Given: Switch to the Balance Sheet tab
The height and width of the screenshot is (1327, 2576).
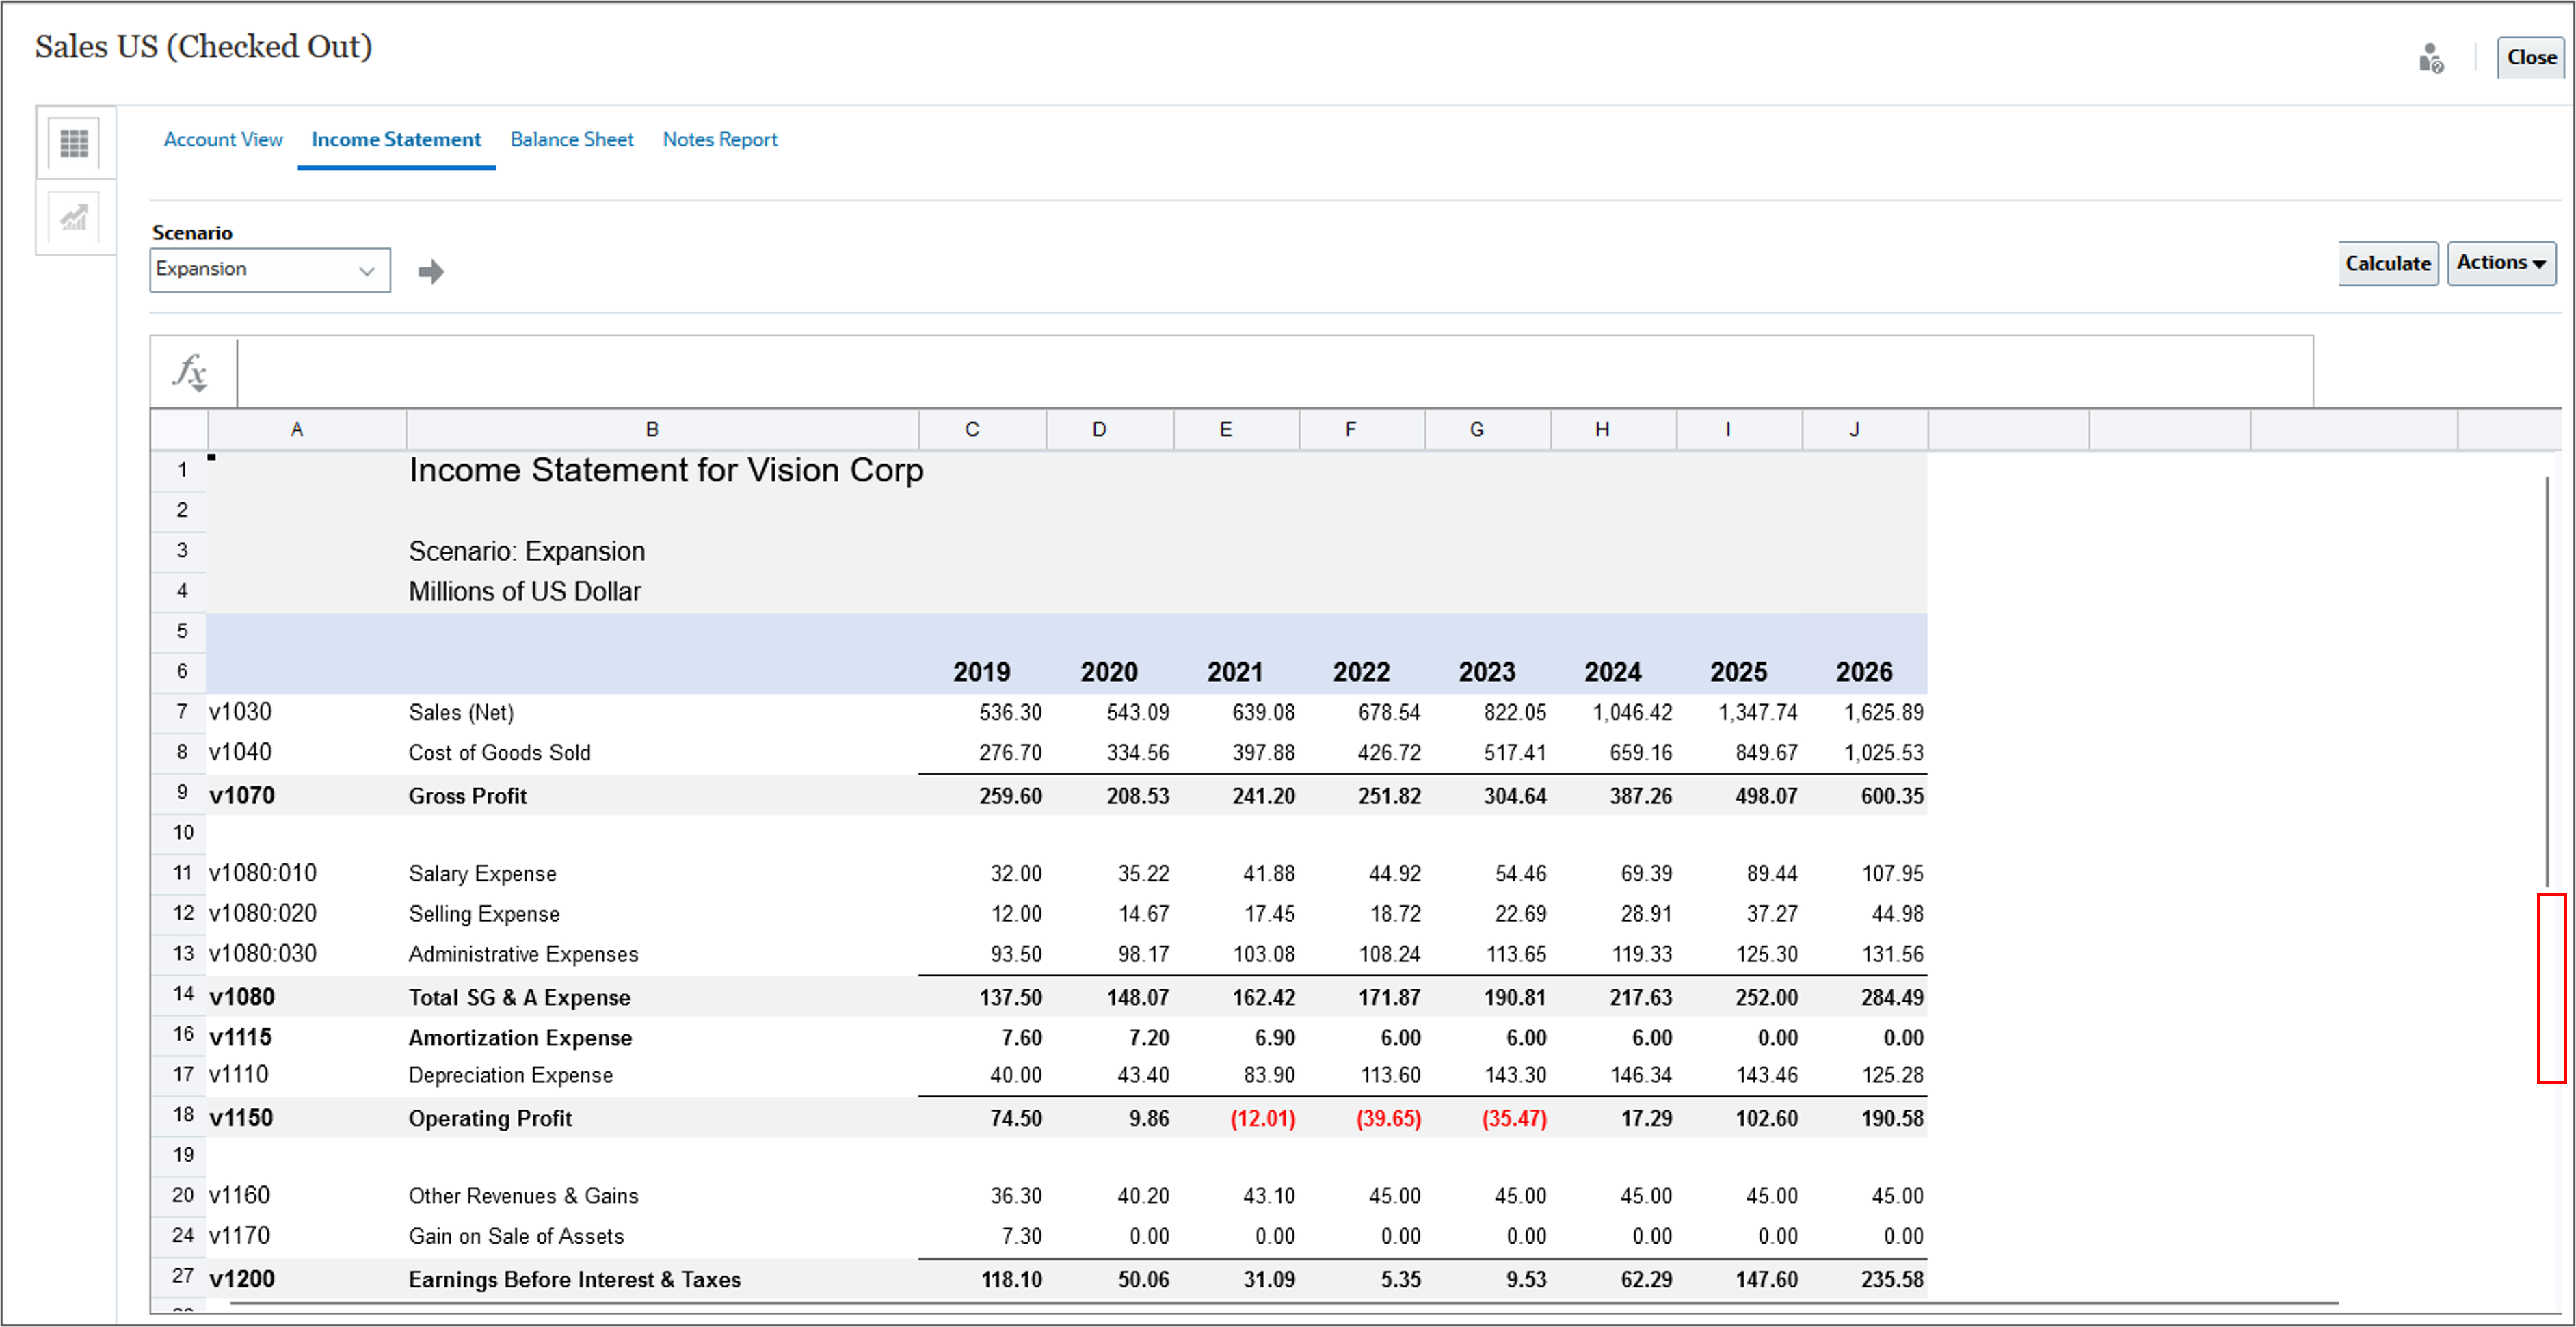Looking at the screenshot, I should [572, 139].
